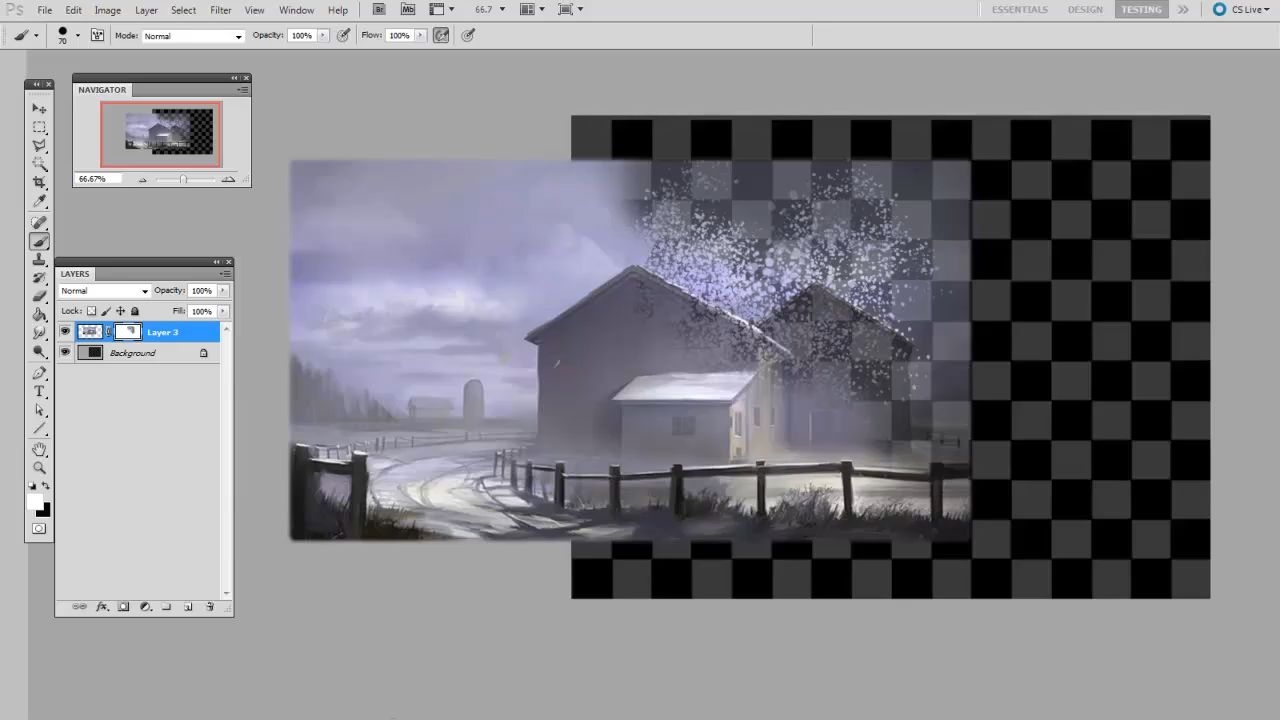The image size is (1280, 720).
Task: Select the Dodge tool
Action: click(39, 351)
